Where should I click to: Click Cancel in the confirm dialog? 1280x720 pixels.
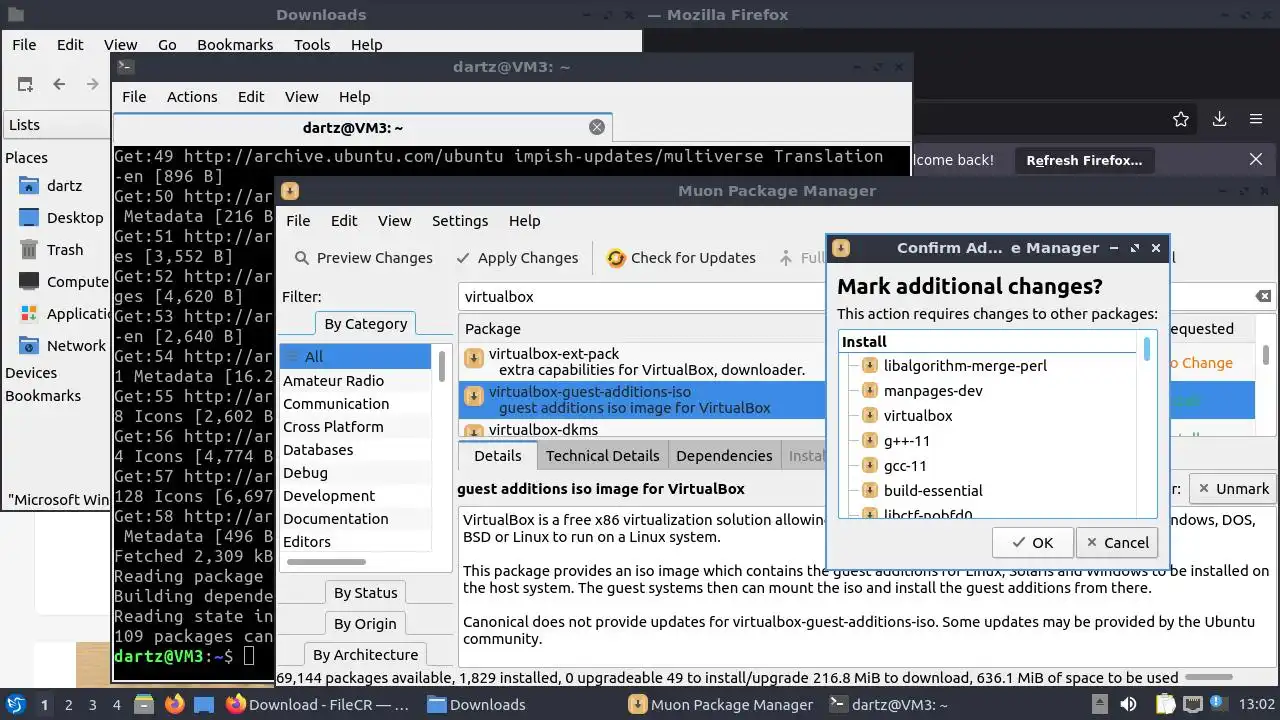pos(1117,543)
